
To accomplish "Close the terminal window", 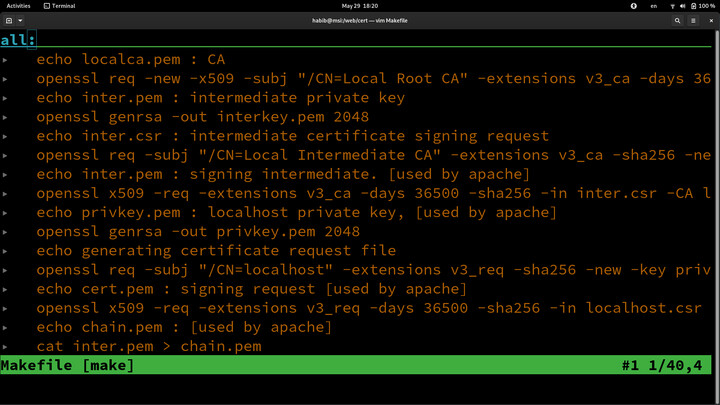I will click(711, 21).
